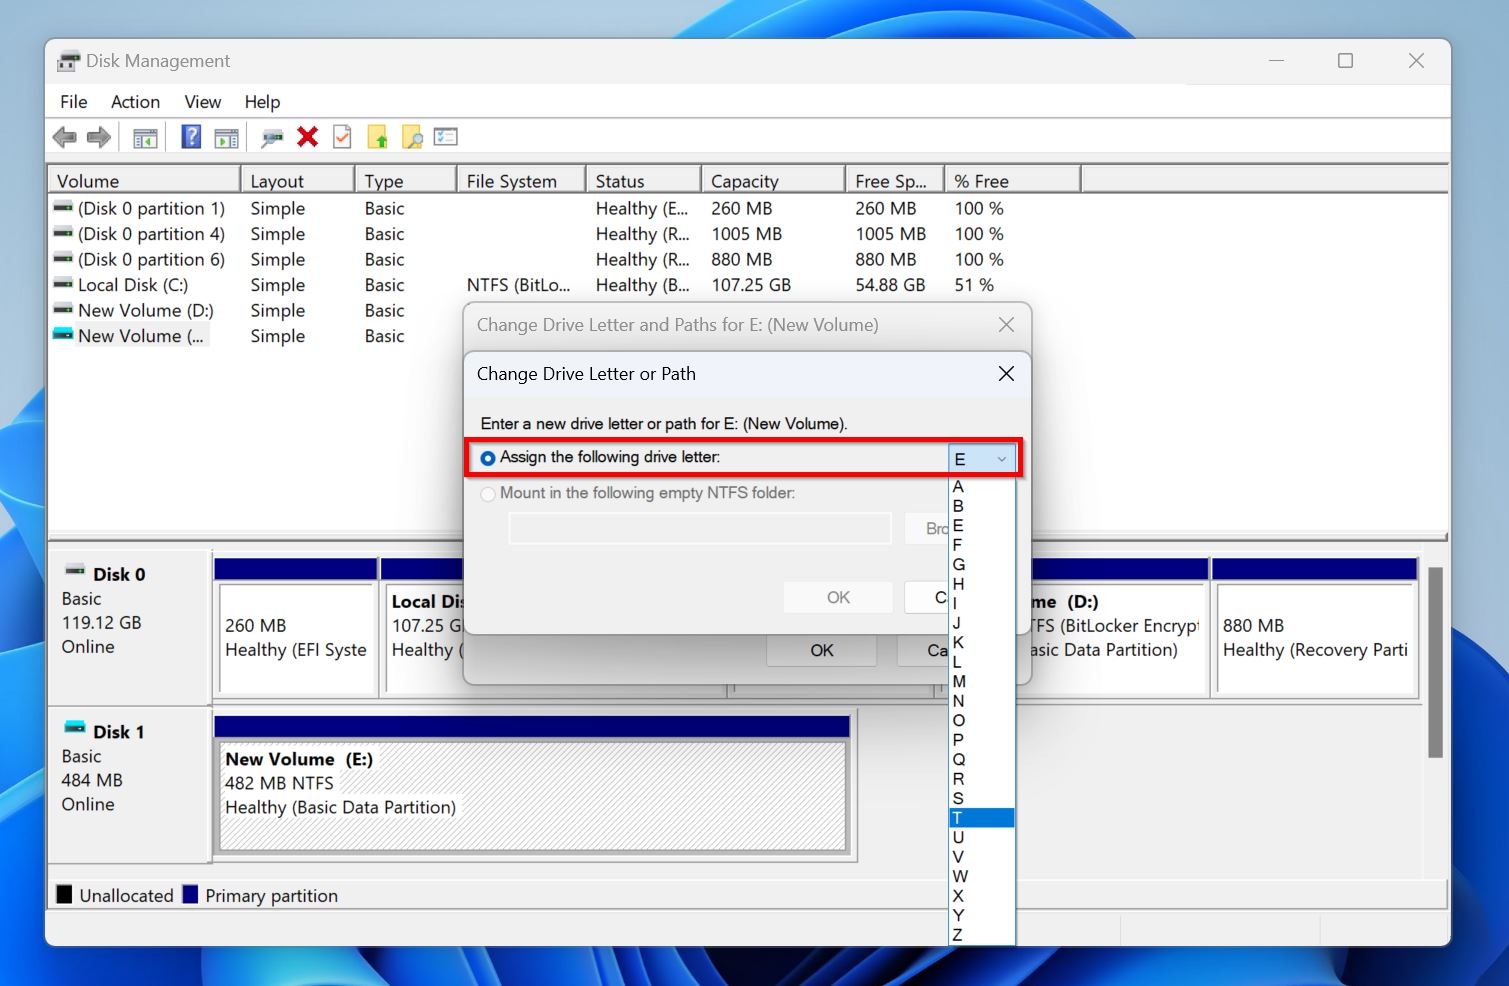Click the Forward navigation arrow
The width and height of the screenshot is (1509, 986).
point(98,137)
